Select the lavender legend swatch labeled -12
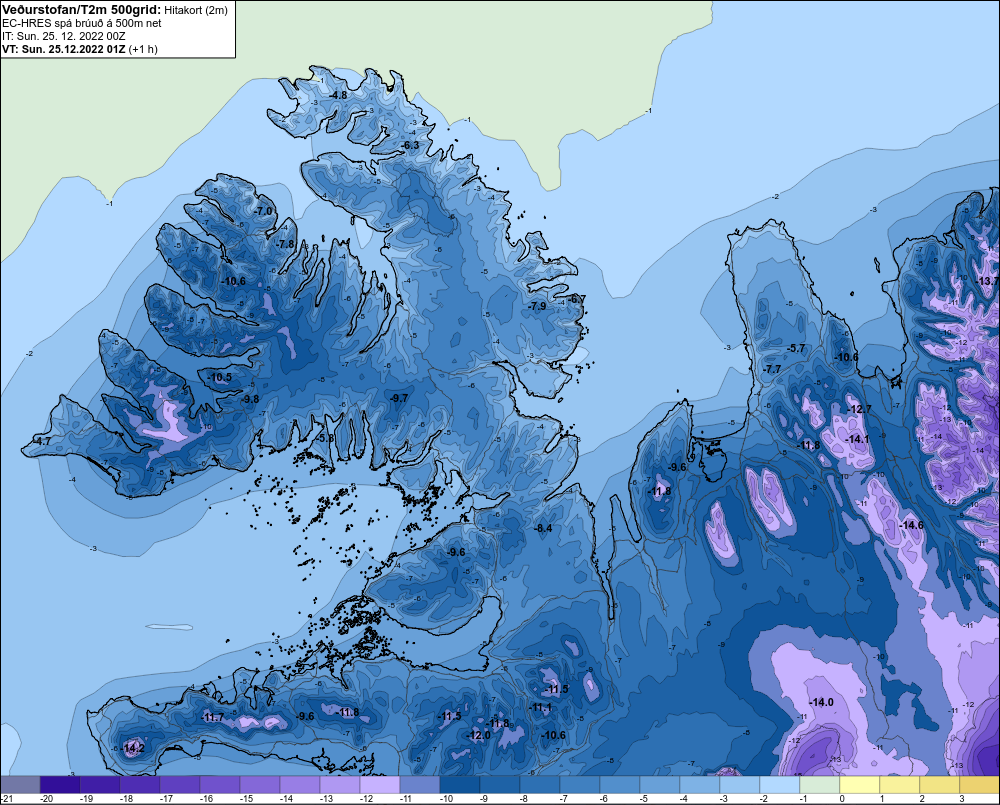The width and height of the screenshot is (1000, 805). 379,784
